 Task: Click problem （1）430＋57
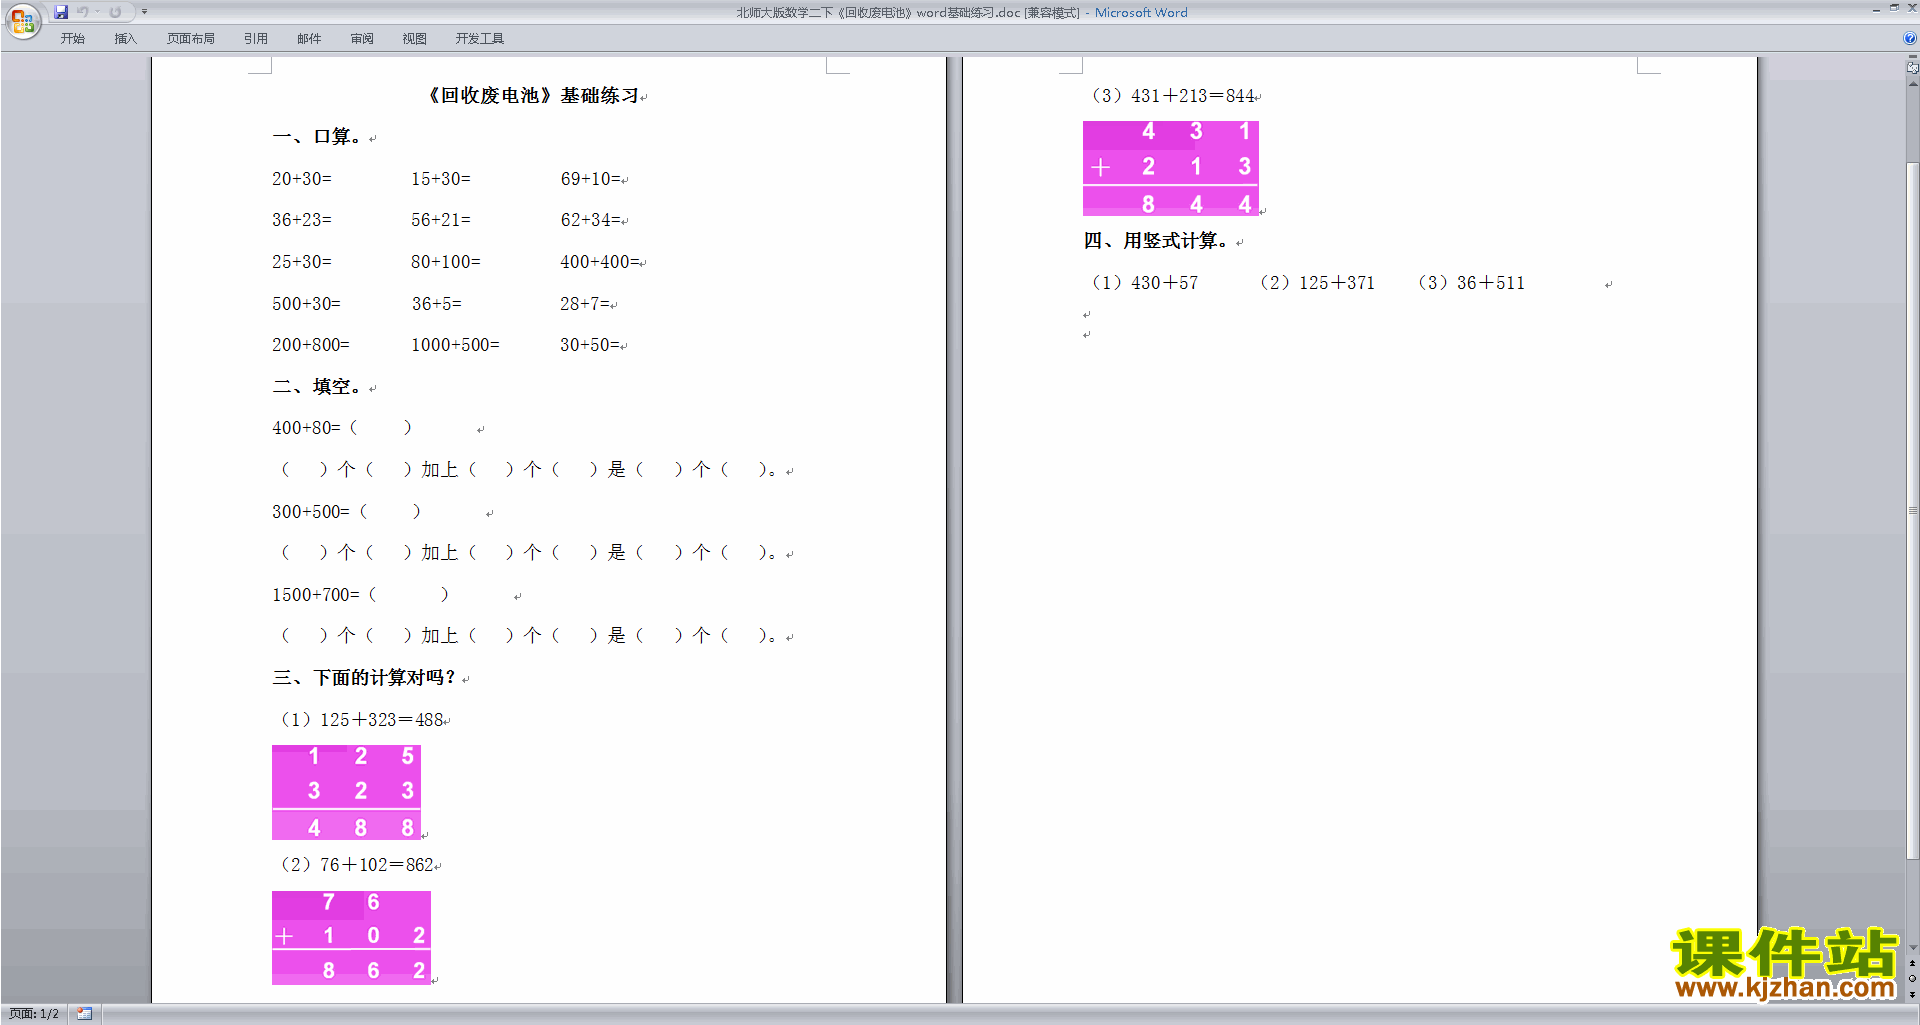[1143, 283]
